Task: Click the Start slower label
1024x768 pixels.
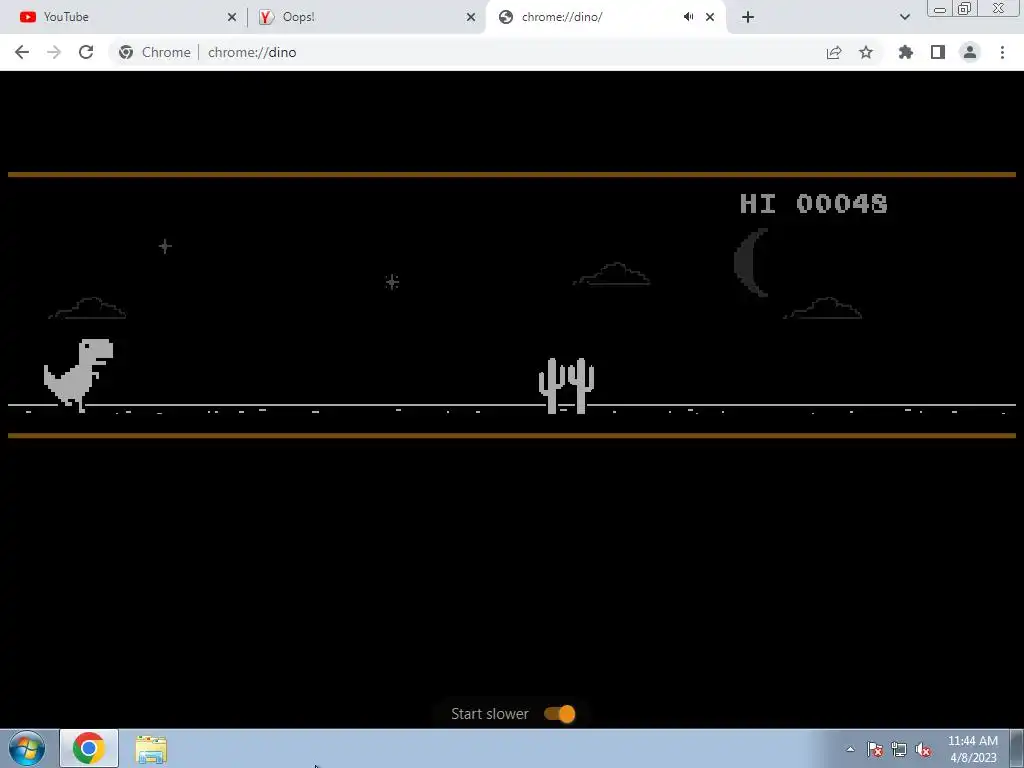Action: pyautogui.click(x=490, y=714)
